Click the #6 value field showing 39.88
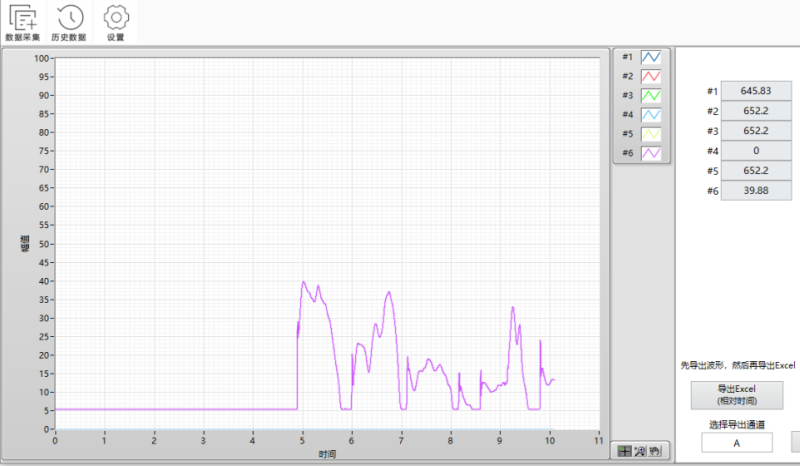Viewport: 800px width, 466px height. tap(756, 191)
